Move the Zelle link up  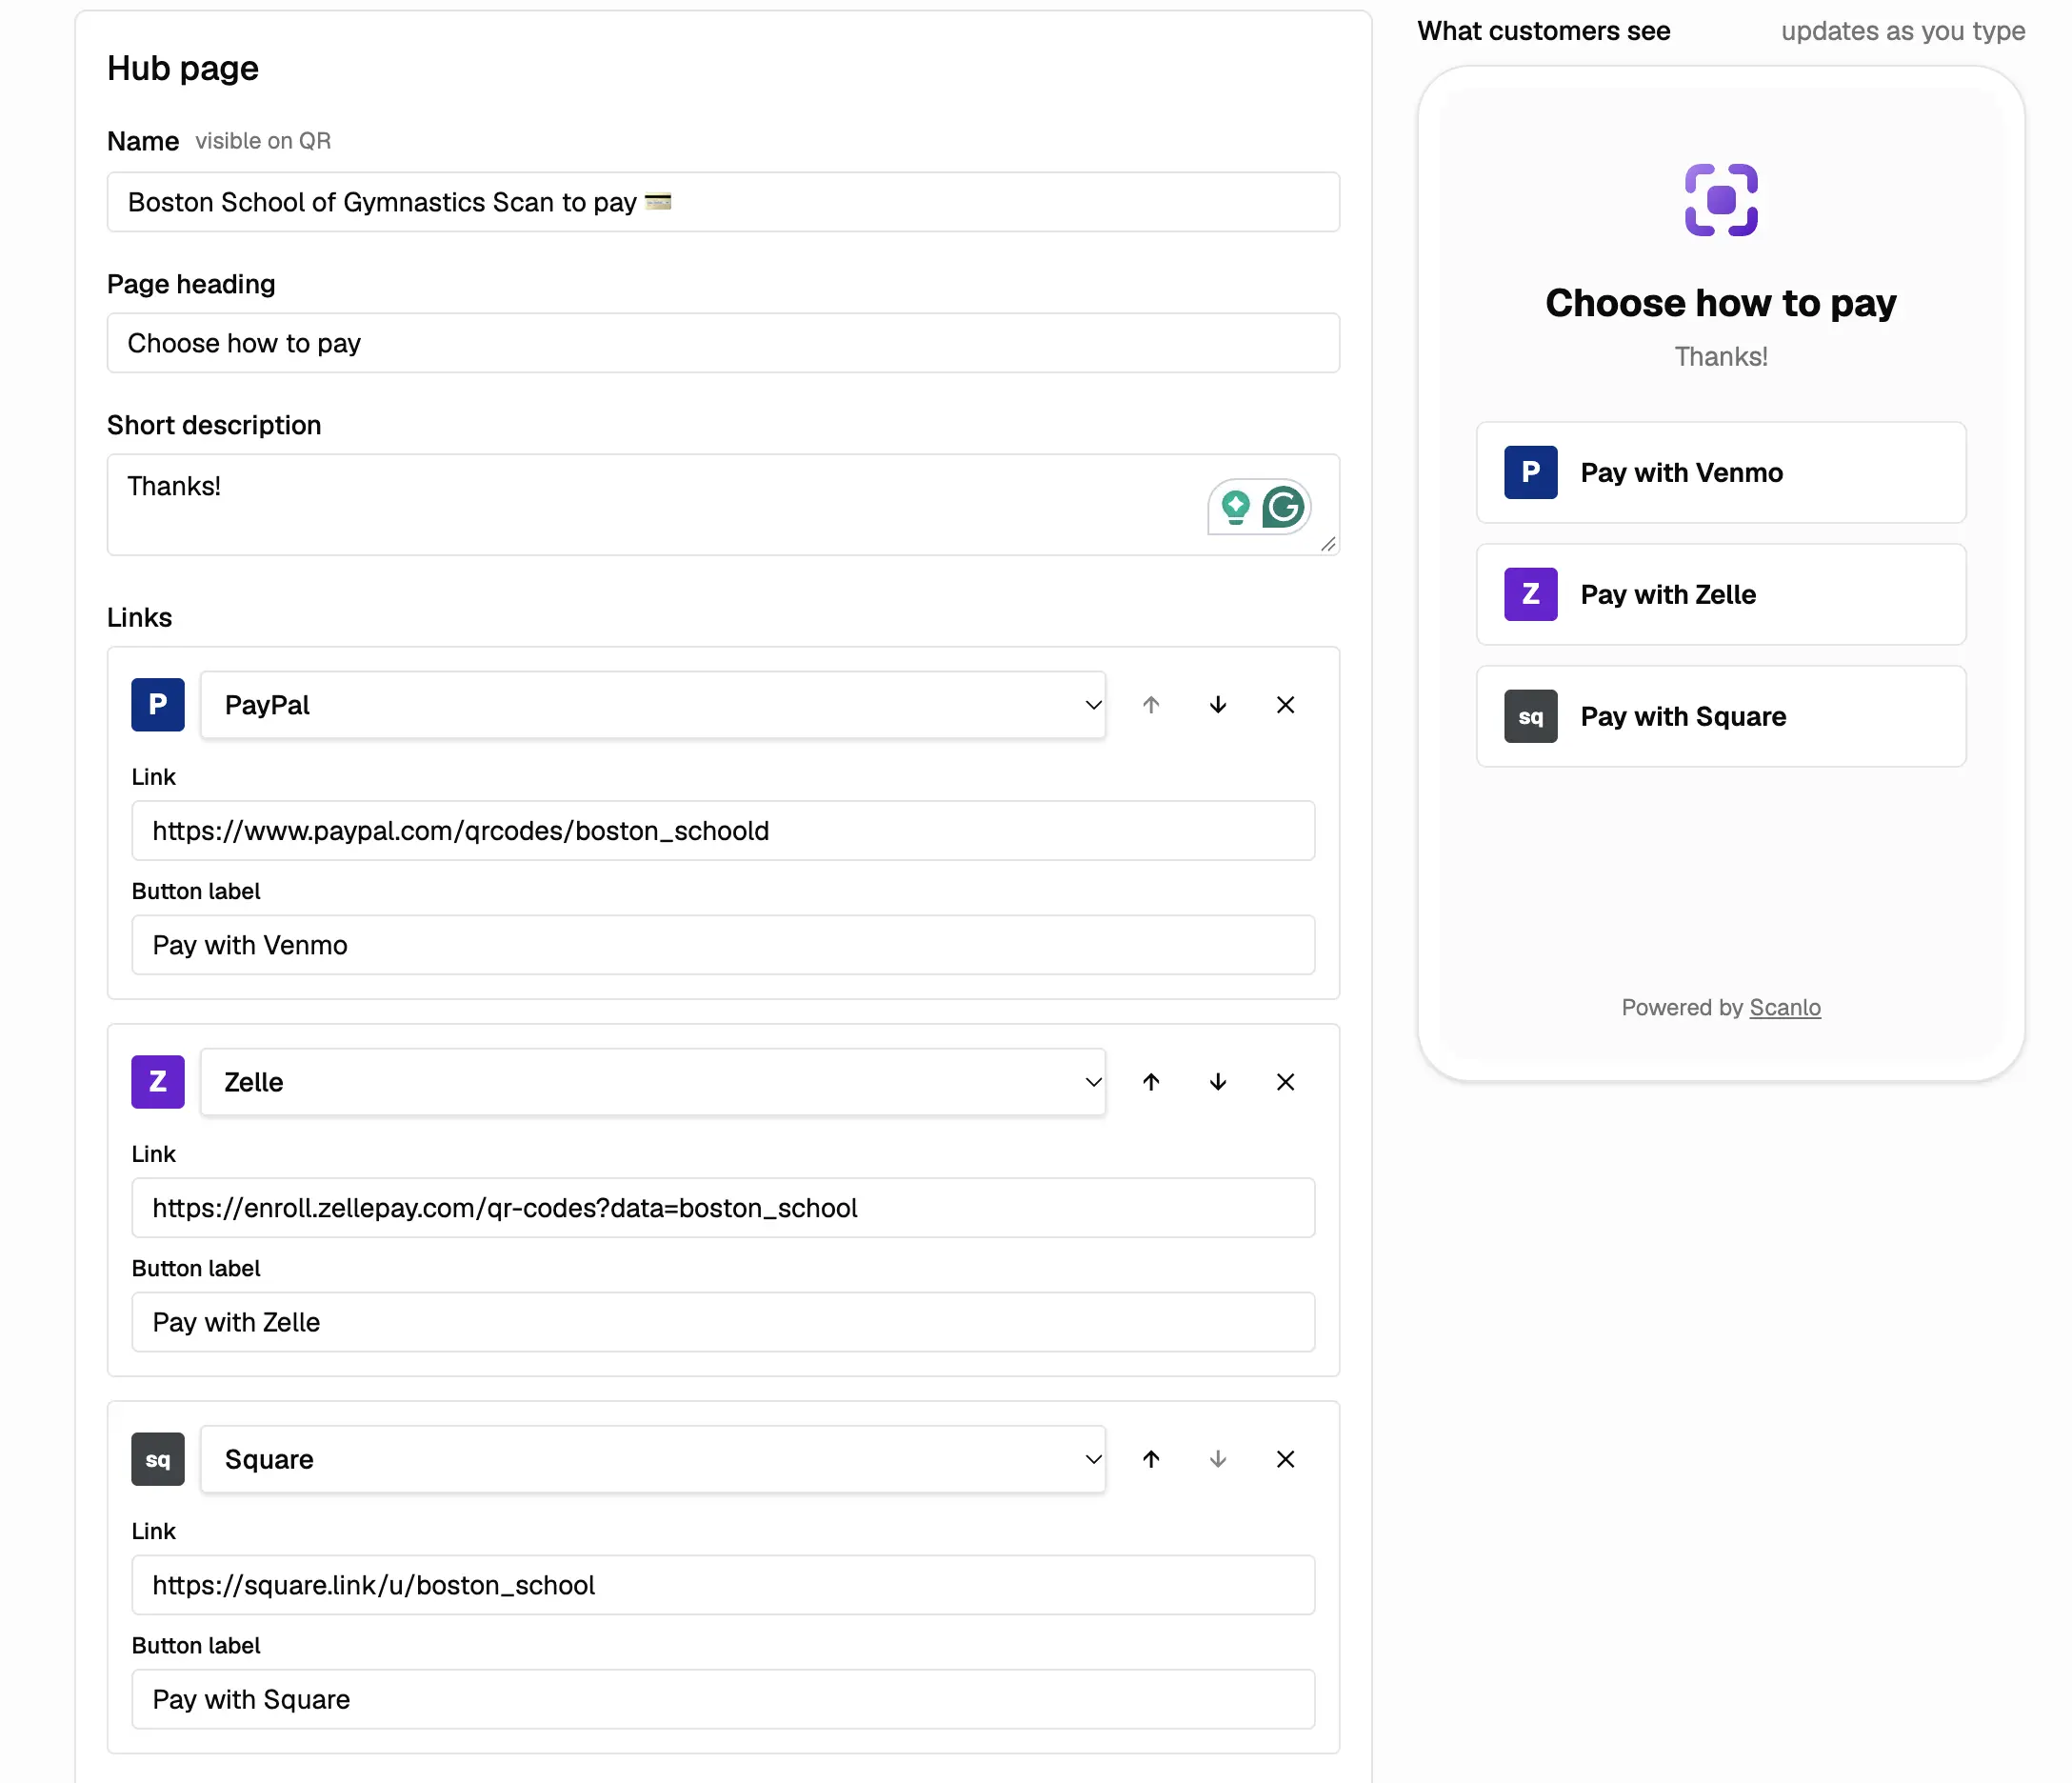click(x=1151, y=1082)
